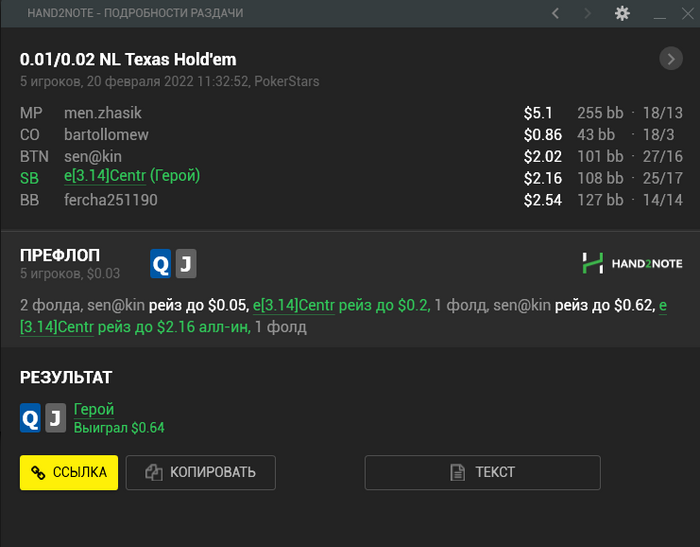700x547 pixels.
Task: Click the Герой link in results
Action: (x=94, y=409)
